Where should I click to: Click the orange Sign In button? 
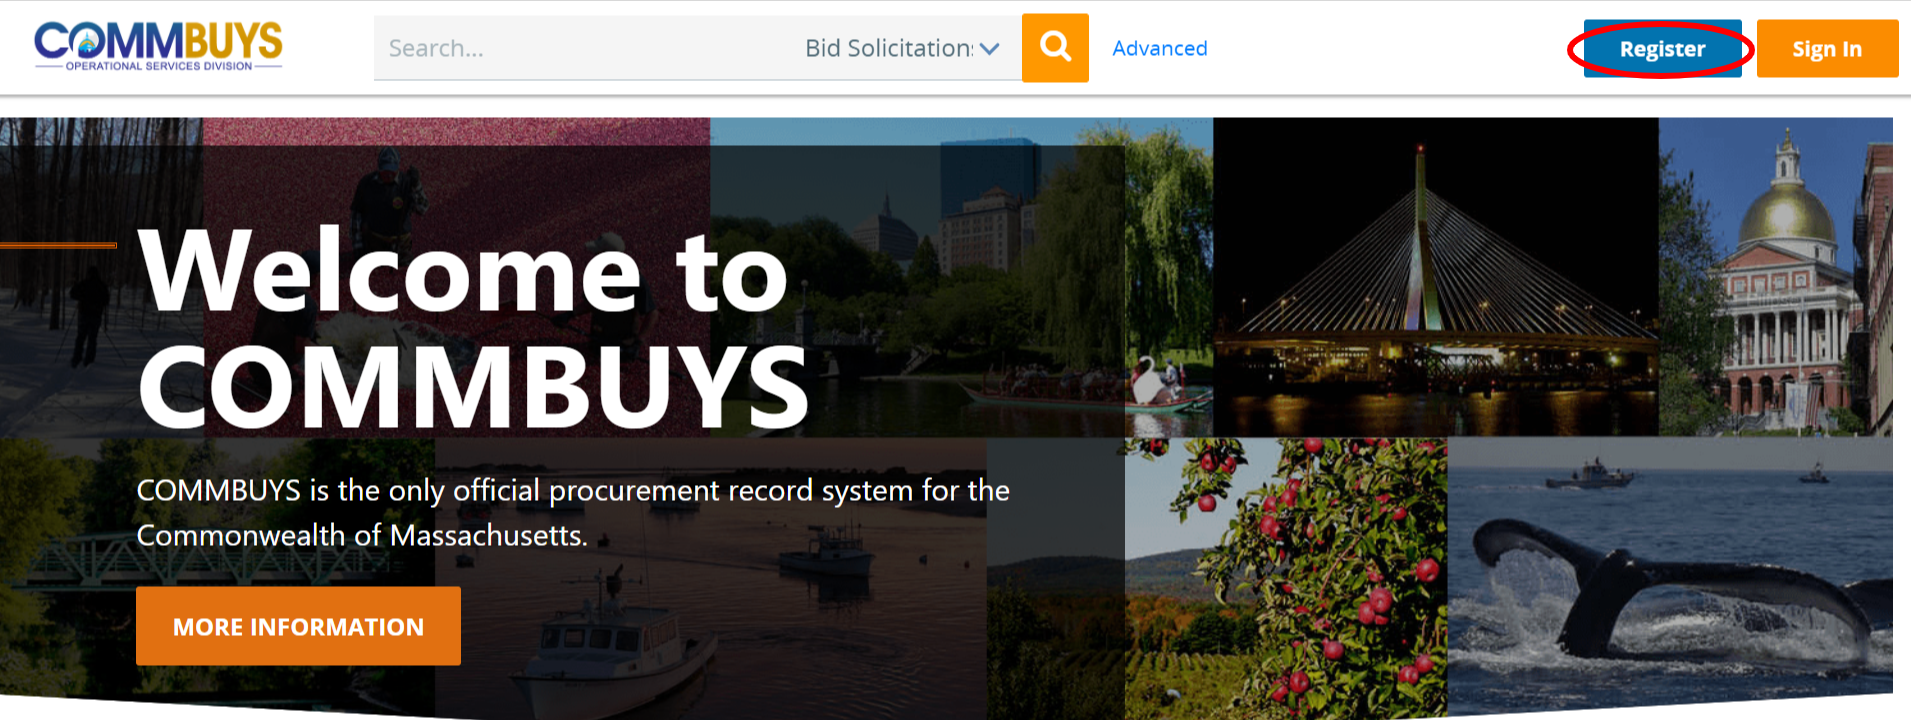[x=1827, y=49]
